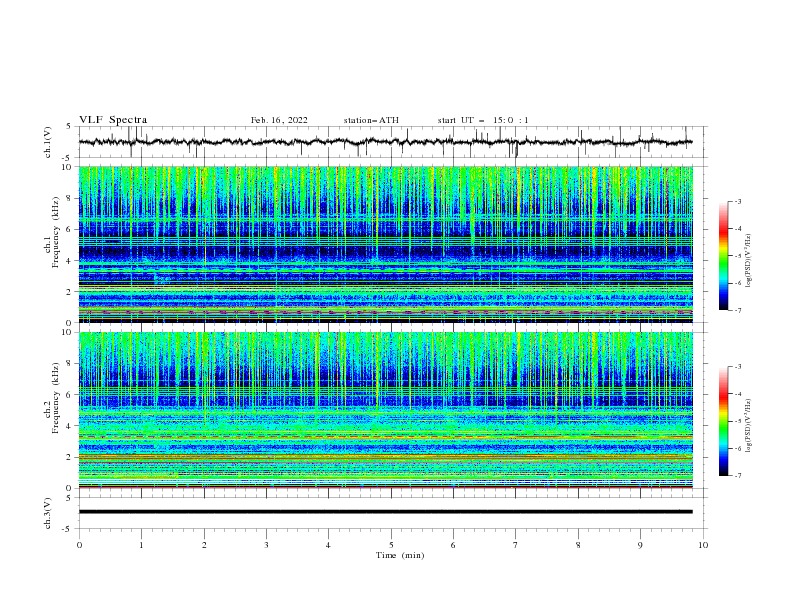Click the time axis tick label '2'
The width and height of the screenshot is (792, 612).
click(204, 545)
